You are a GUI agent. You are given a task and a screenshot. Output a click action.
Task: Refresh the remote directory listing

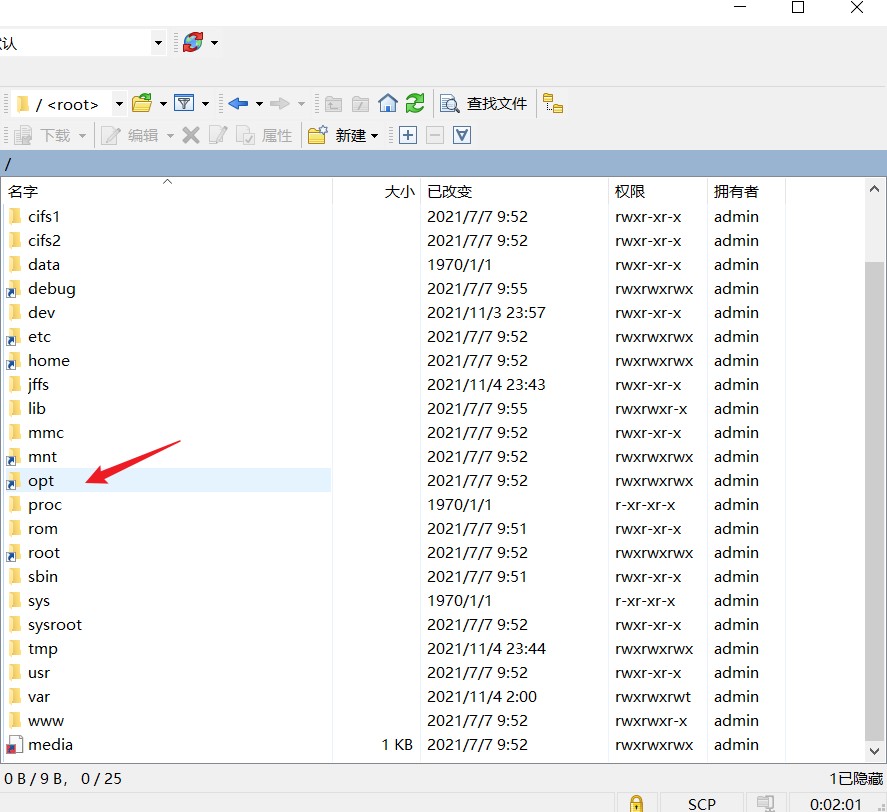point(415,104)
